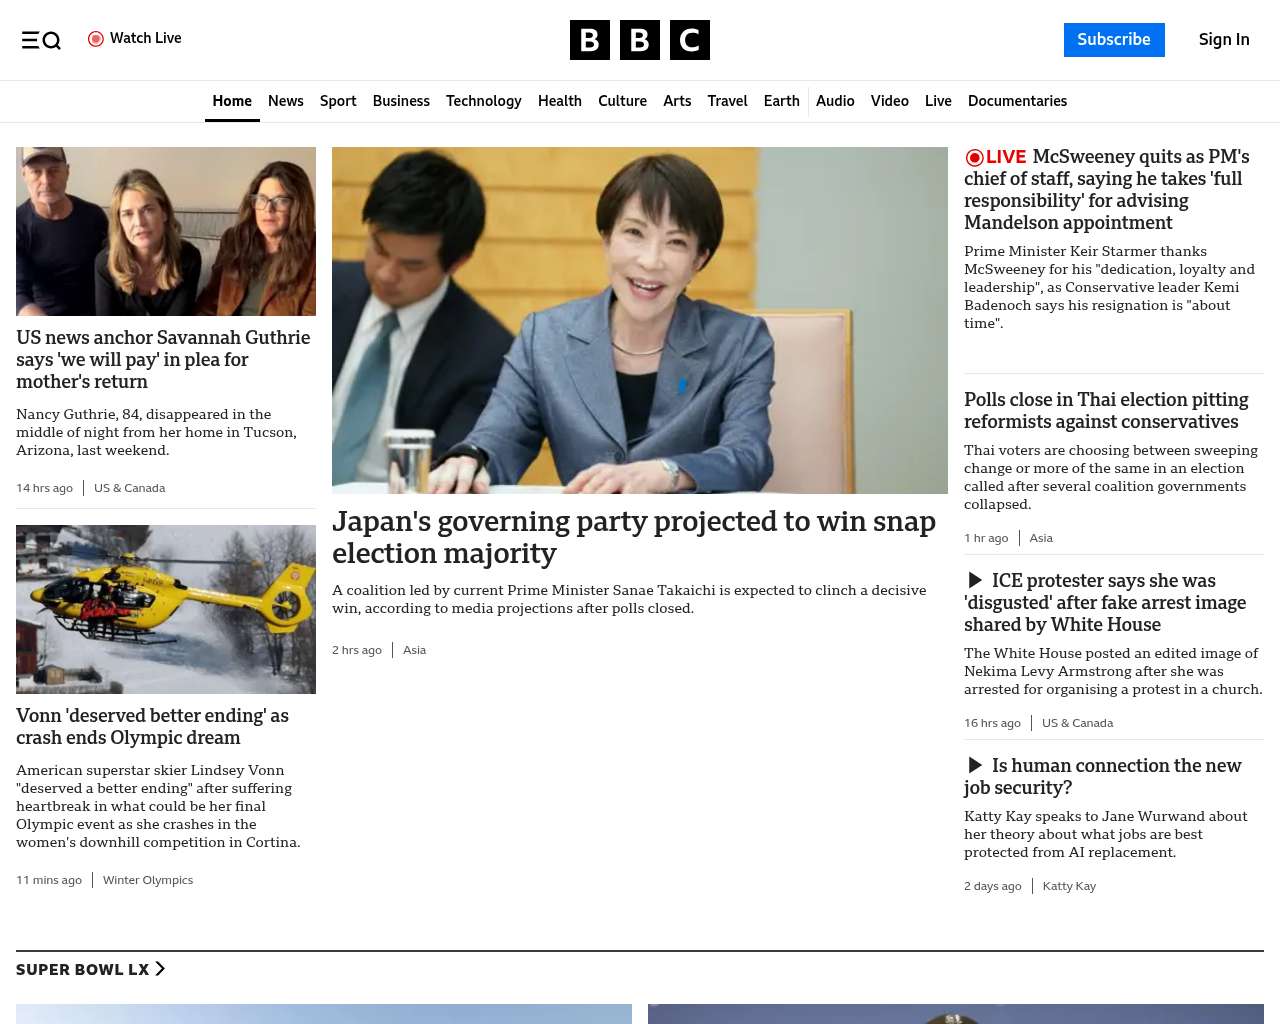Screen dimensions: 1280x1024
Task: Switch to the Sport section
Action: point(338,101)
